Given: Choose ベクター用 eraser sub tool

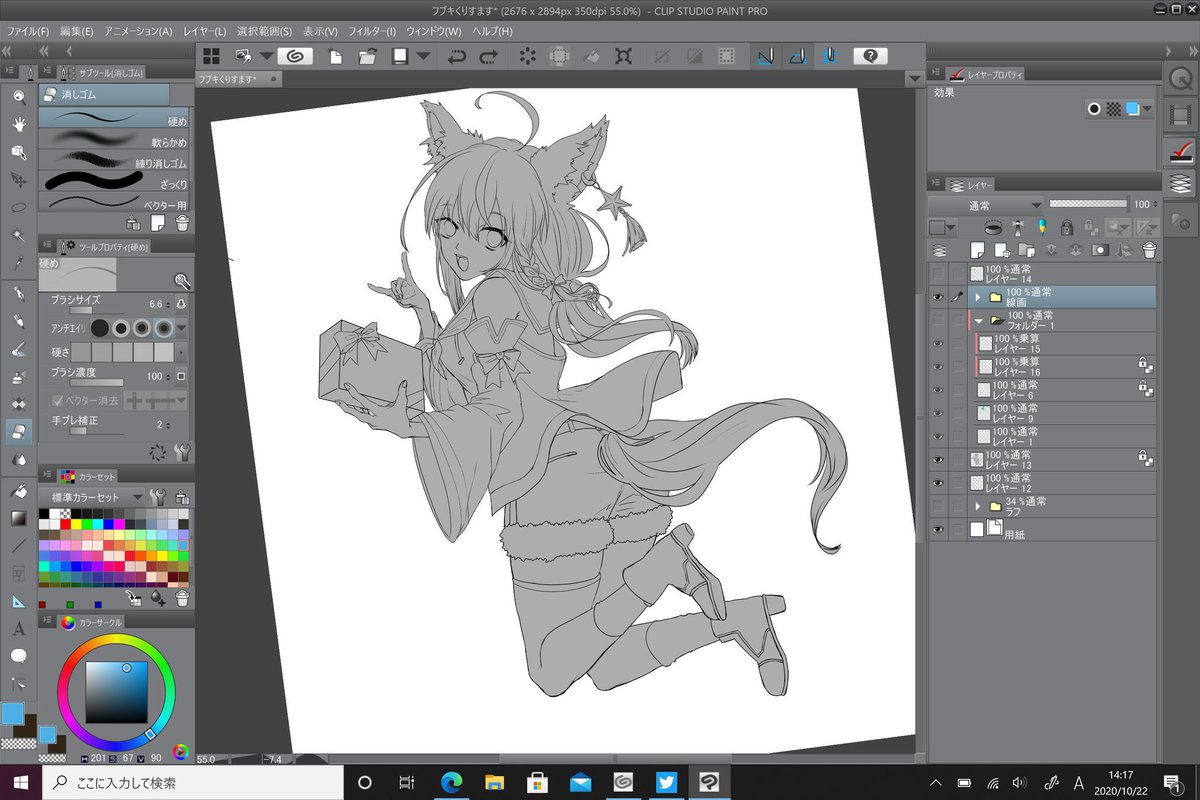Looking at the screenshot, I should 114,203.
